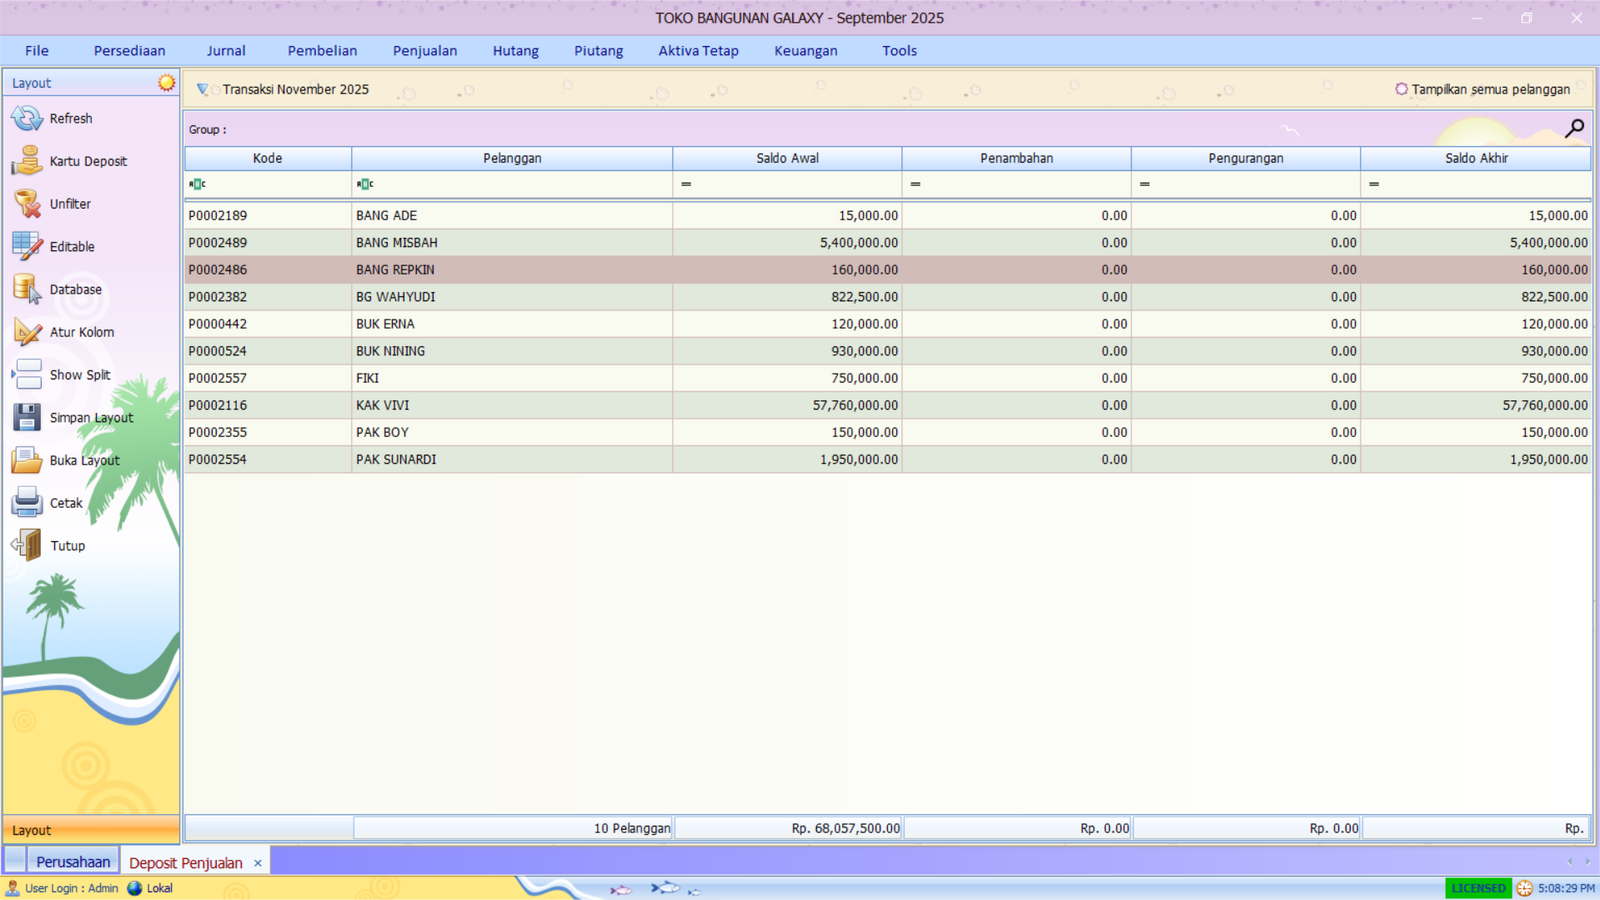Click the Simpan Layout button
This screenshot has height=900, width=1600.
tap(24, 417)
